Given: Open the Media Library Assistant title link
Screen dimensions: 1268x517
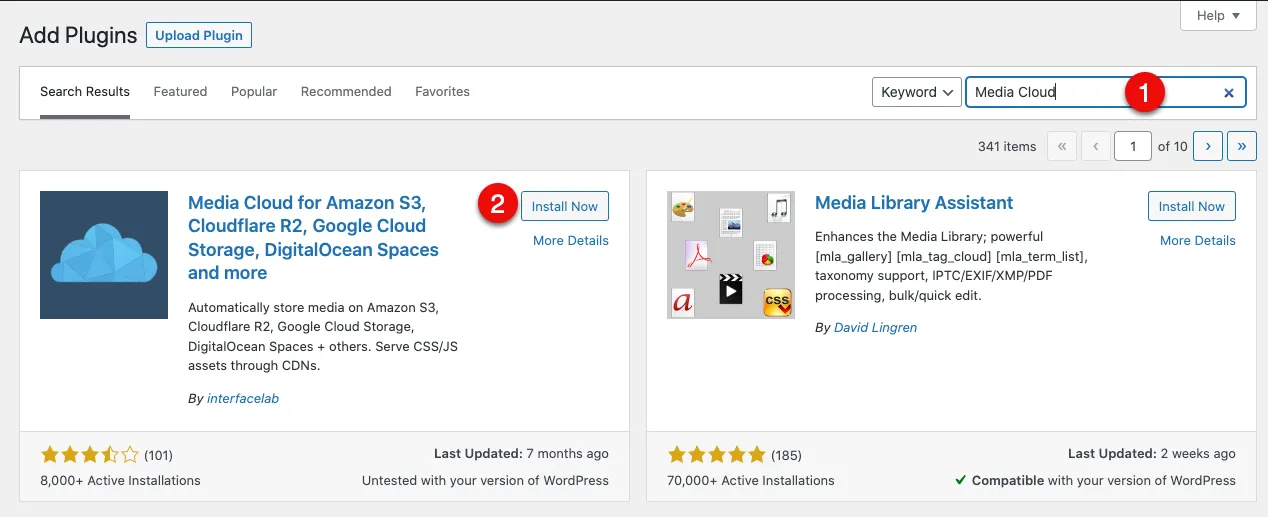Looking at the screenshot, I should tap(914, 203).
